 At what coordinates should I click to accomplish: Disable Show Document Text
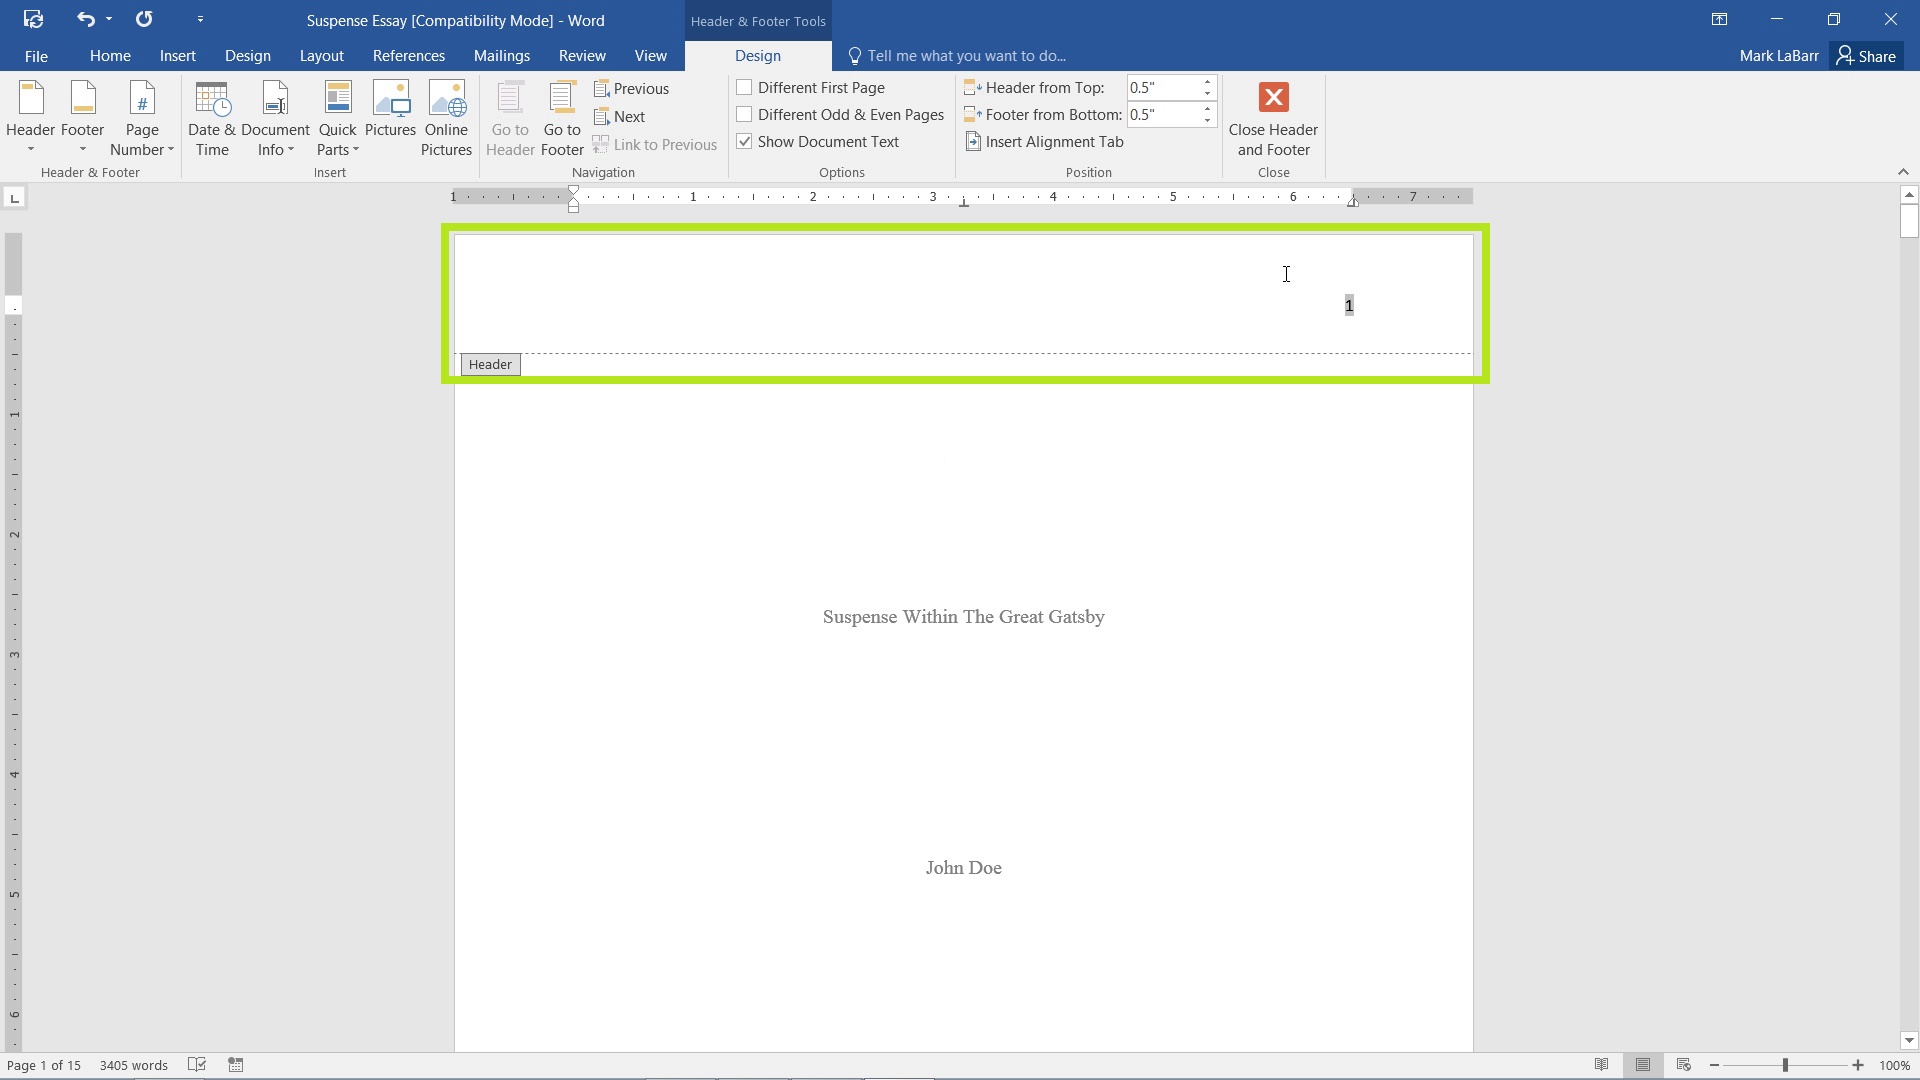[744, 141]
